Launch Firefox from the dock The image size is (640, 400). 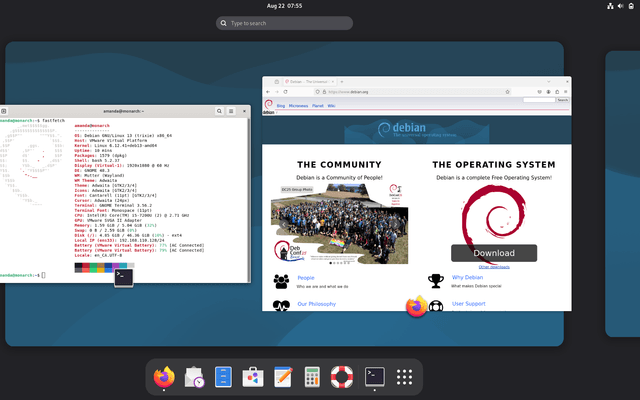click(x=164, y=376)
